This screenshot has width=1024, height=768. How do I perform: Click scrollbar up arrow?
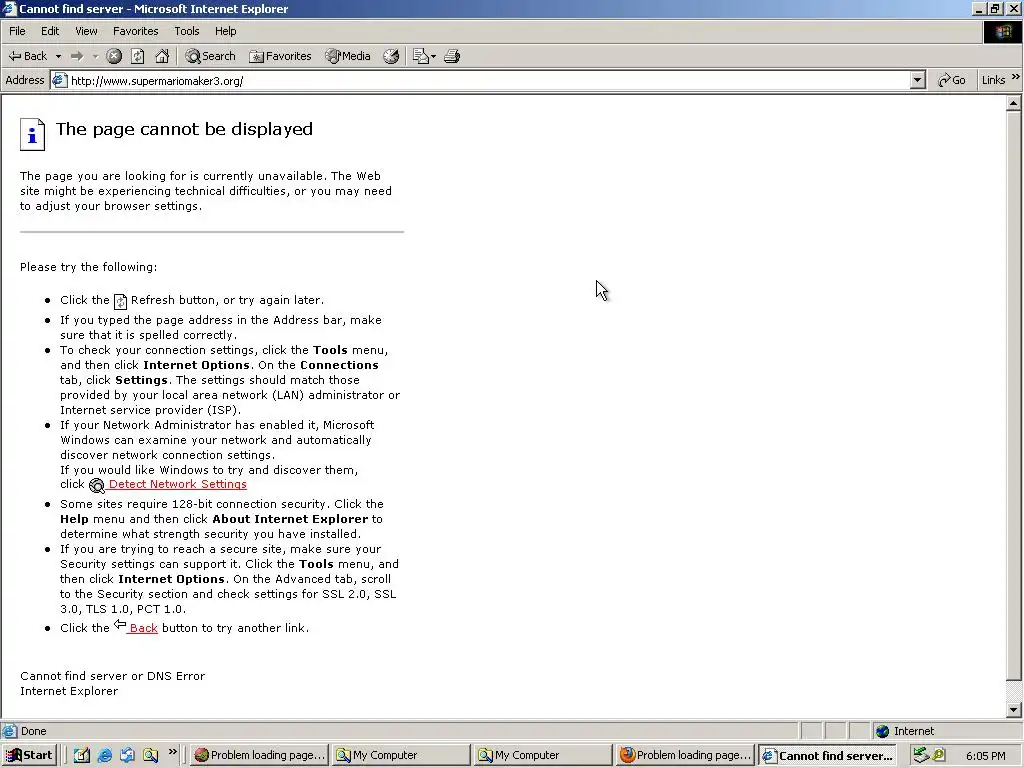[x=1013, y=103]
